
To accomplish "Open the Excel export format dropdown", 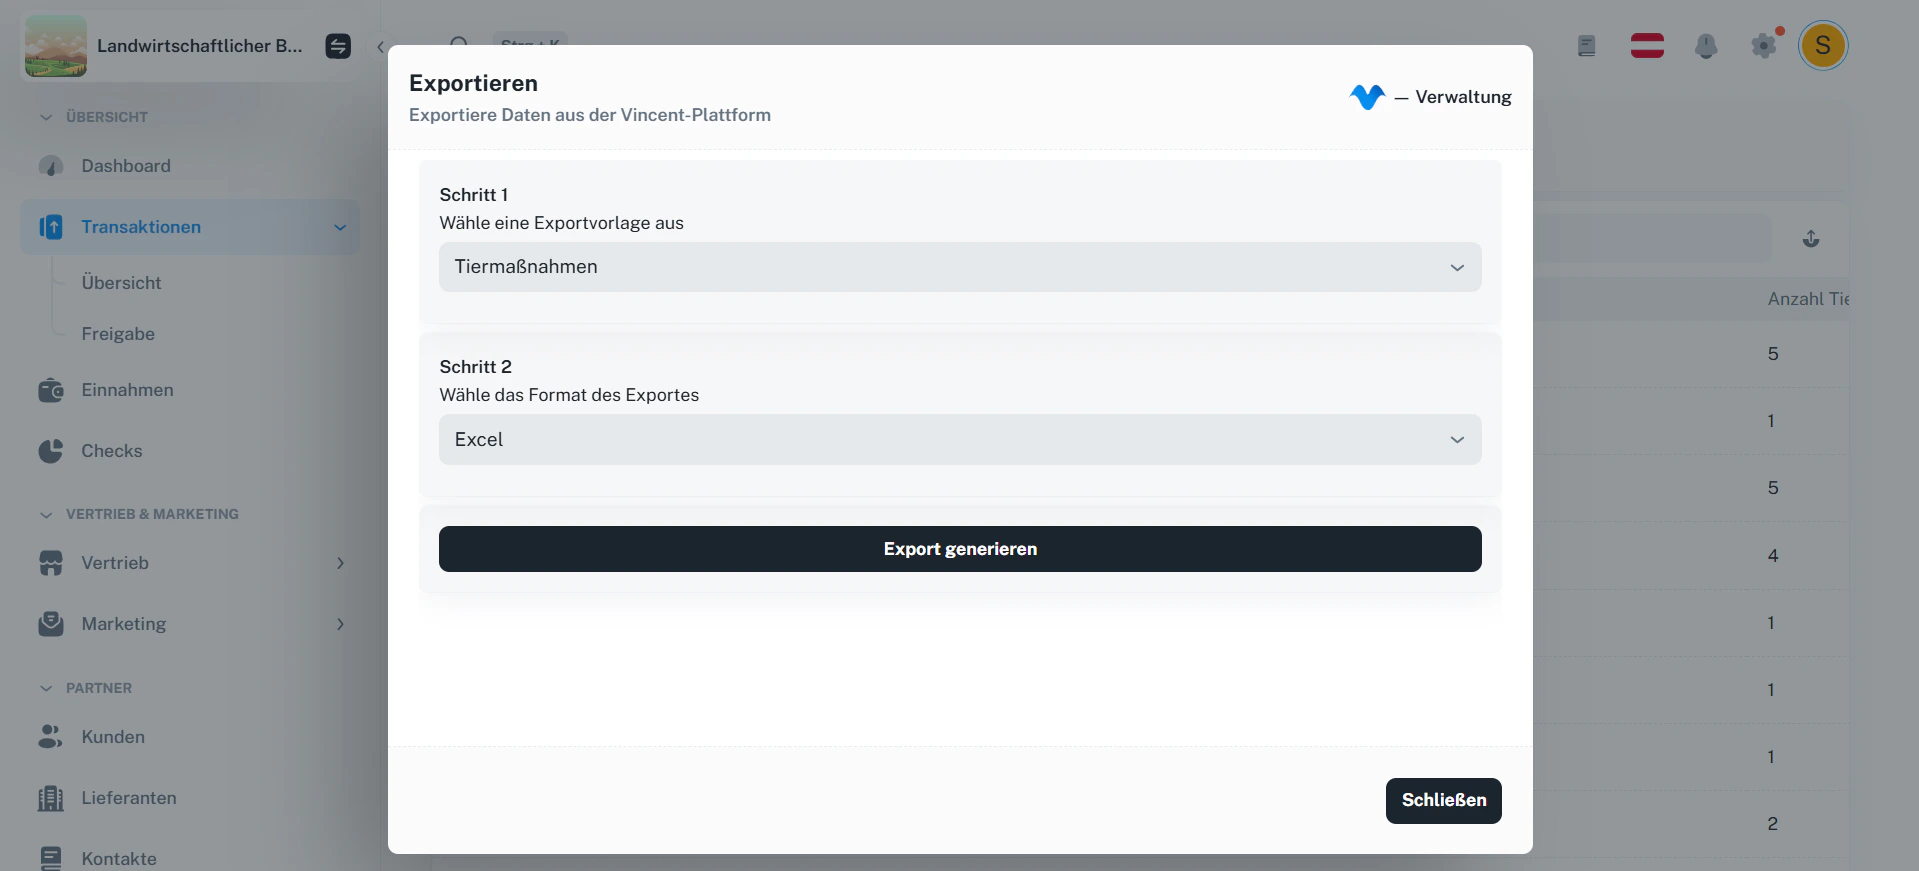I will pos(959,440).
